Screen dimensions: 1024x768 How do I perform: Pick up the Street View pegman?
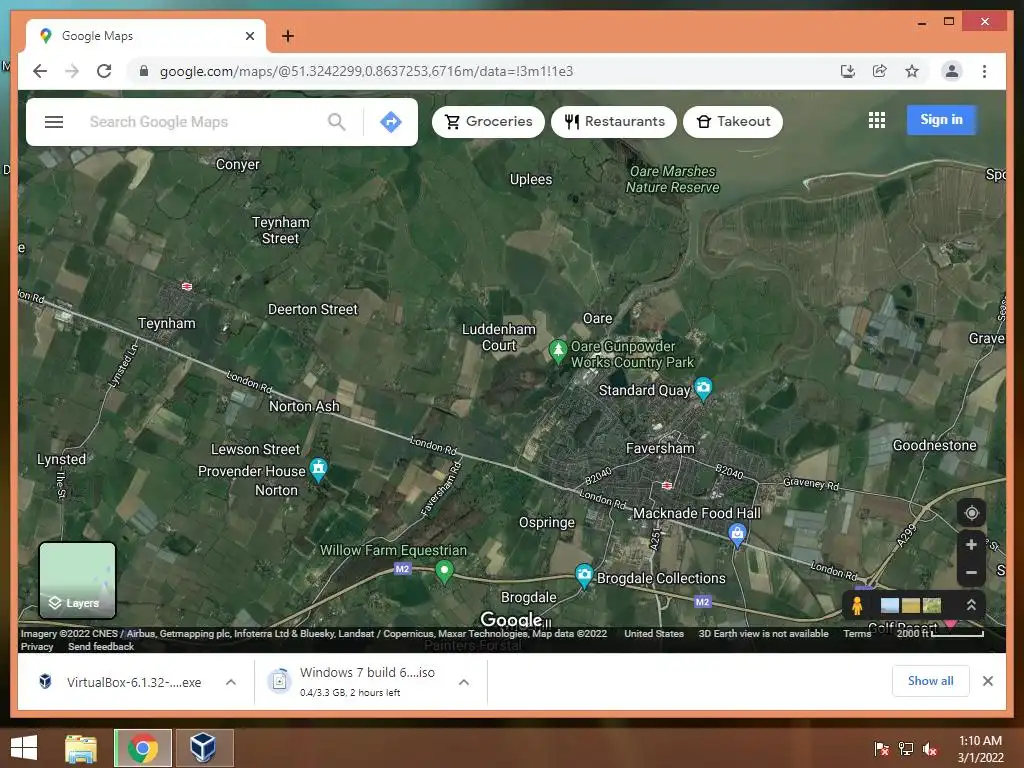click(x=857, y=605)
